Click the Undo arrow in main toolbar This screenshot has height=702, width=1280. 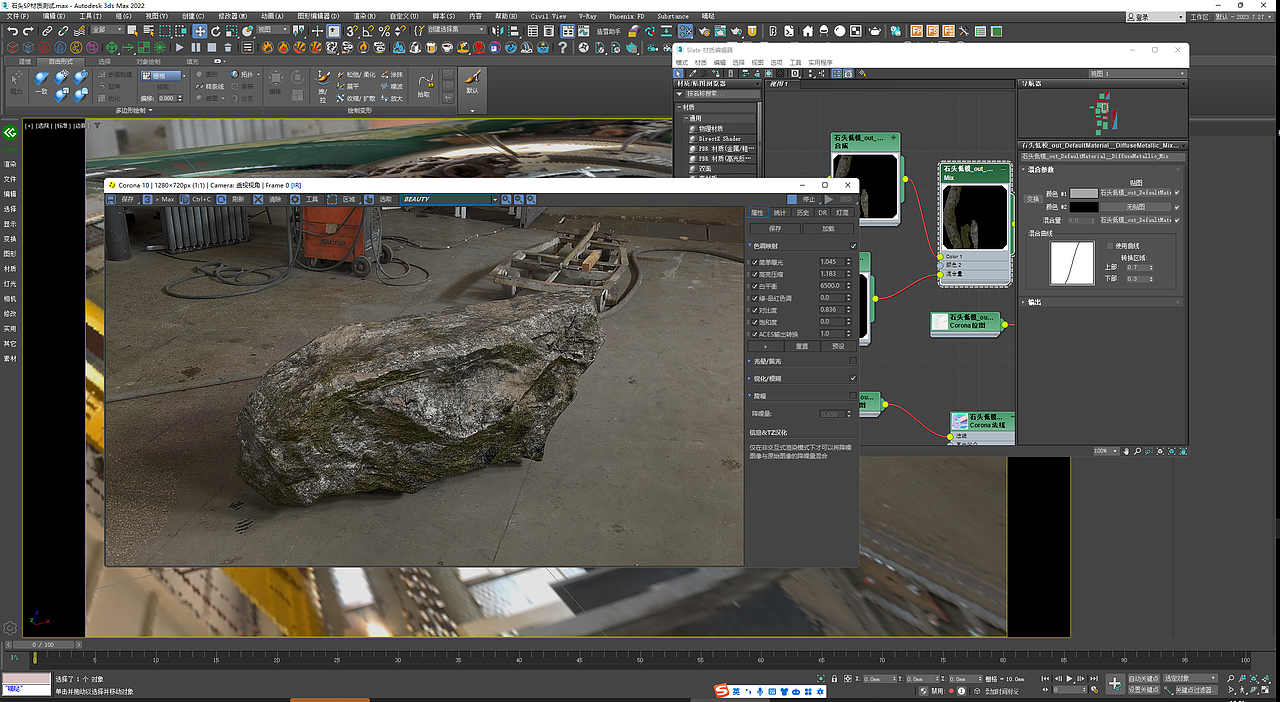[12, 32]
